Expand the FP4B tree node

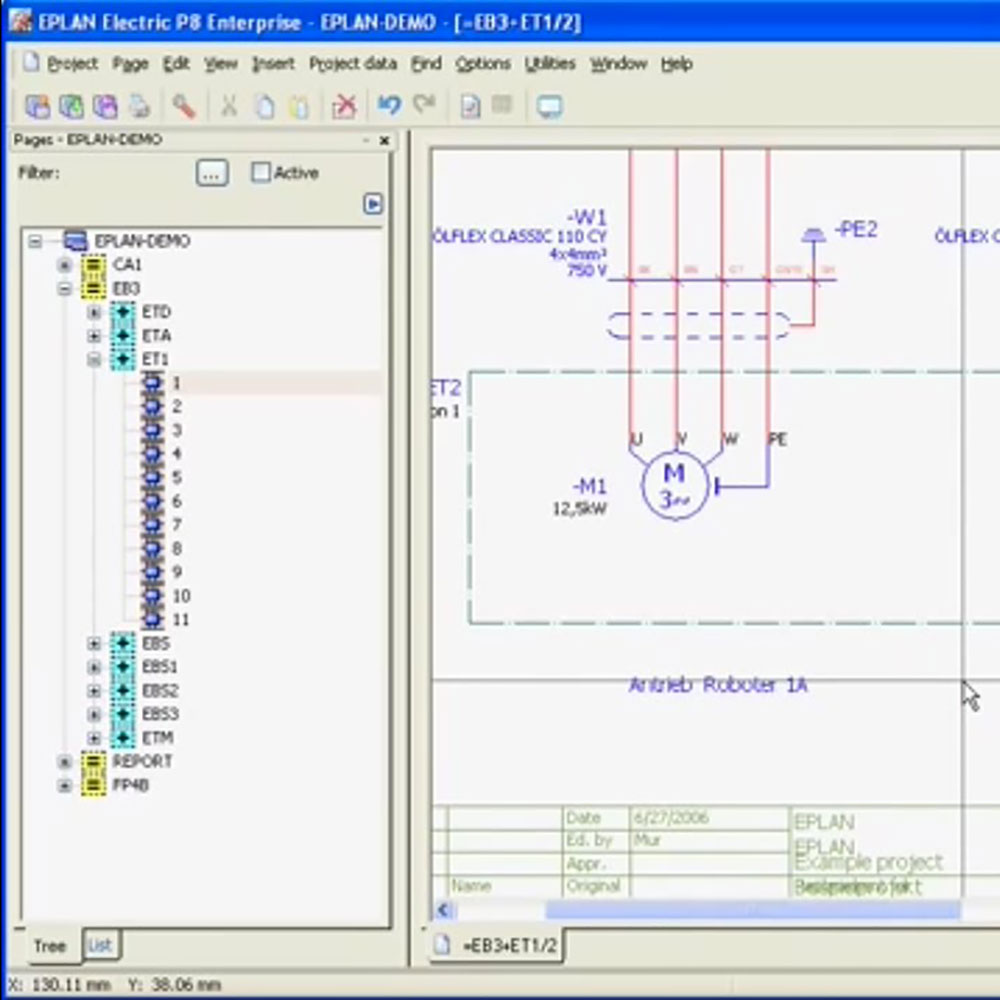(64, 785)
